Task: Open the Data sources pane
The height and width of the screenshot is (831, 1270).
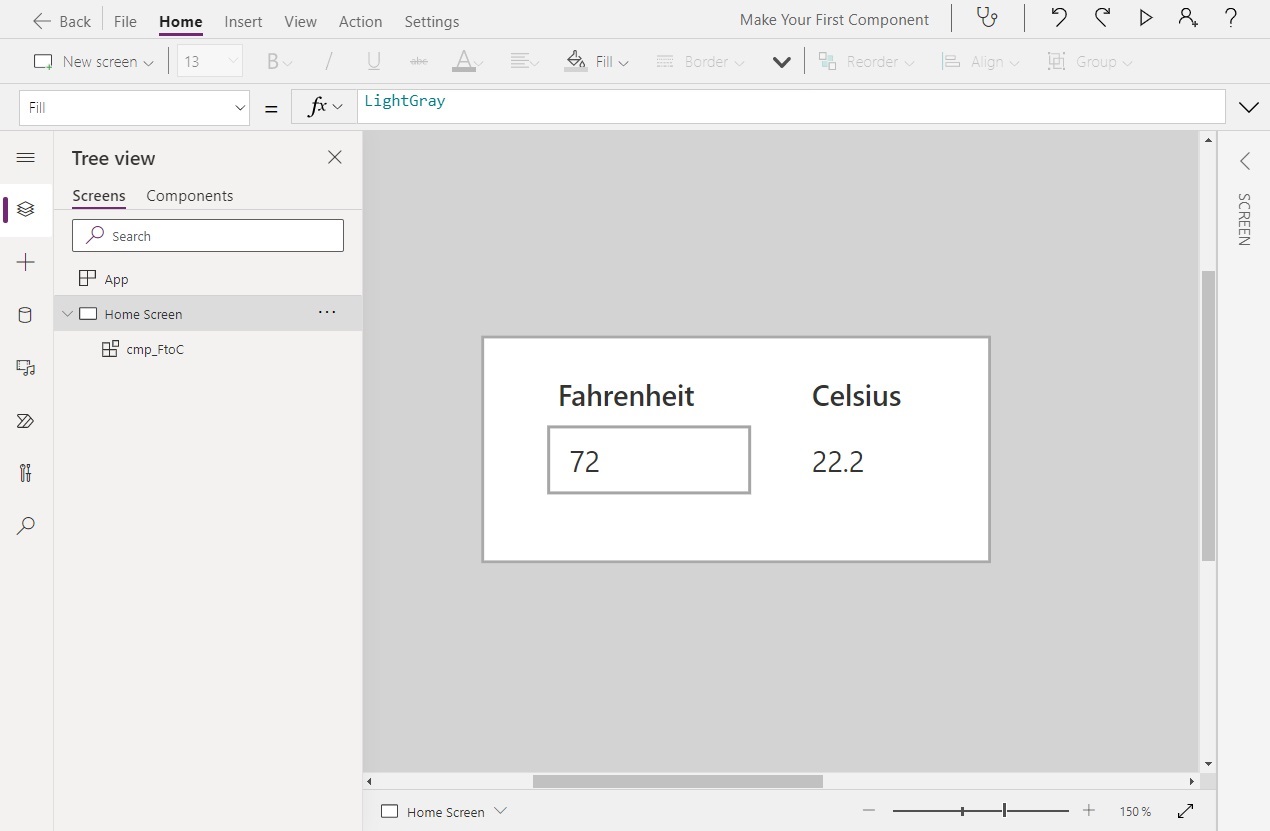Action: coord(26,314)
